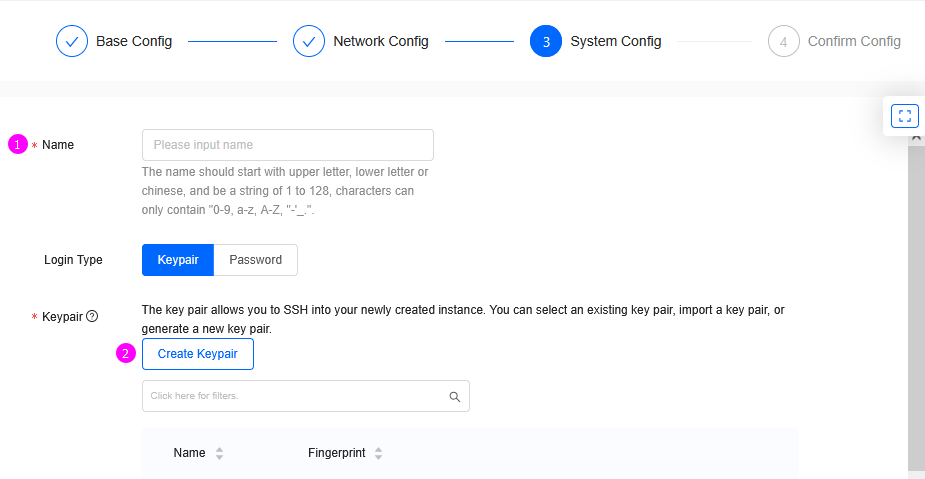
Task: Sort the table by Name column arrows
Action: [x=219, y=453]
